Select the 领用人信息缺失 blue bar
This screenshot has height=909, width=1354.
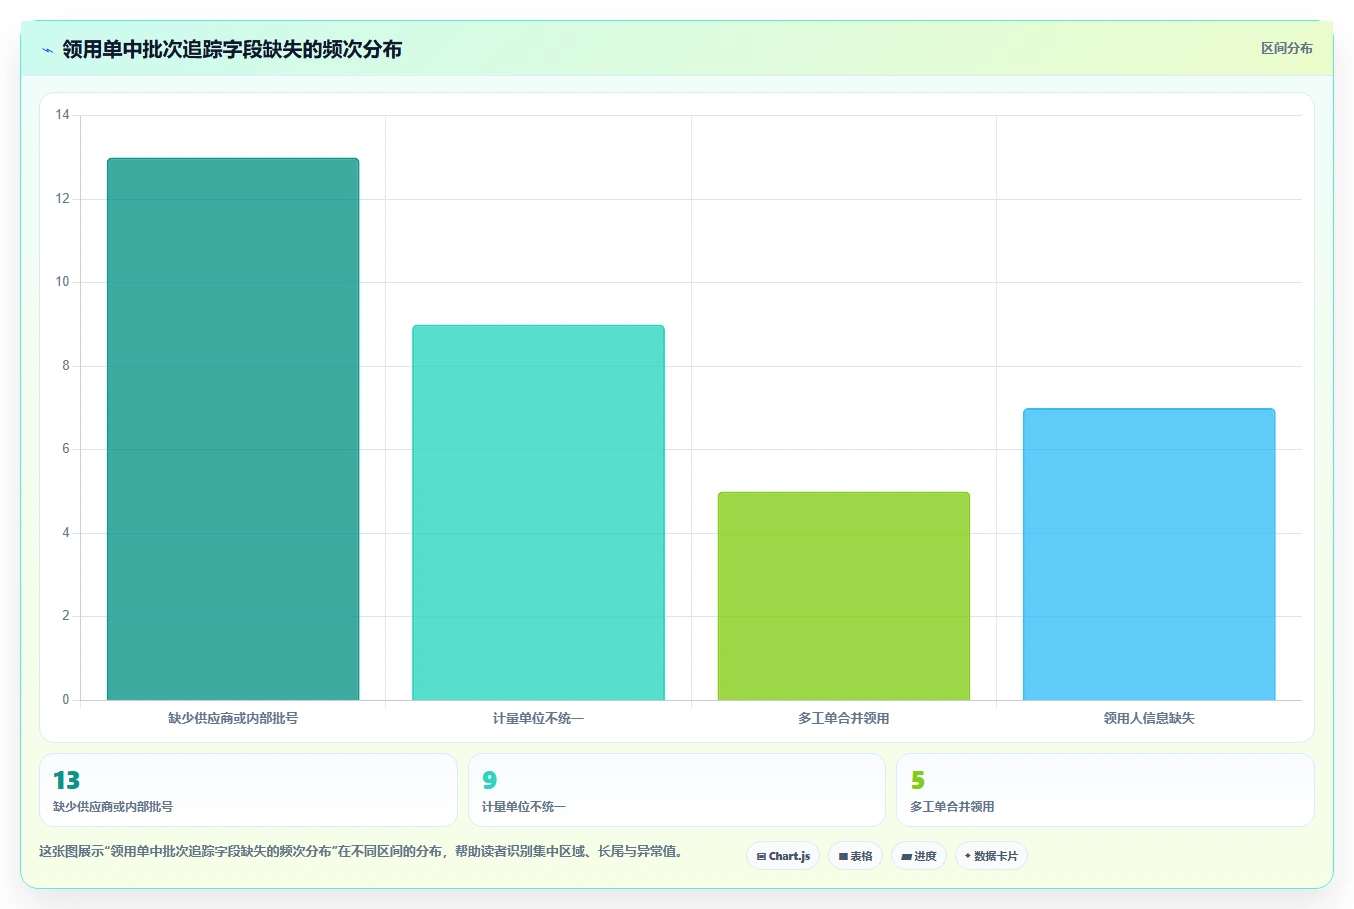coord(1149,554)
